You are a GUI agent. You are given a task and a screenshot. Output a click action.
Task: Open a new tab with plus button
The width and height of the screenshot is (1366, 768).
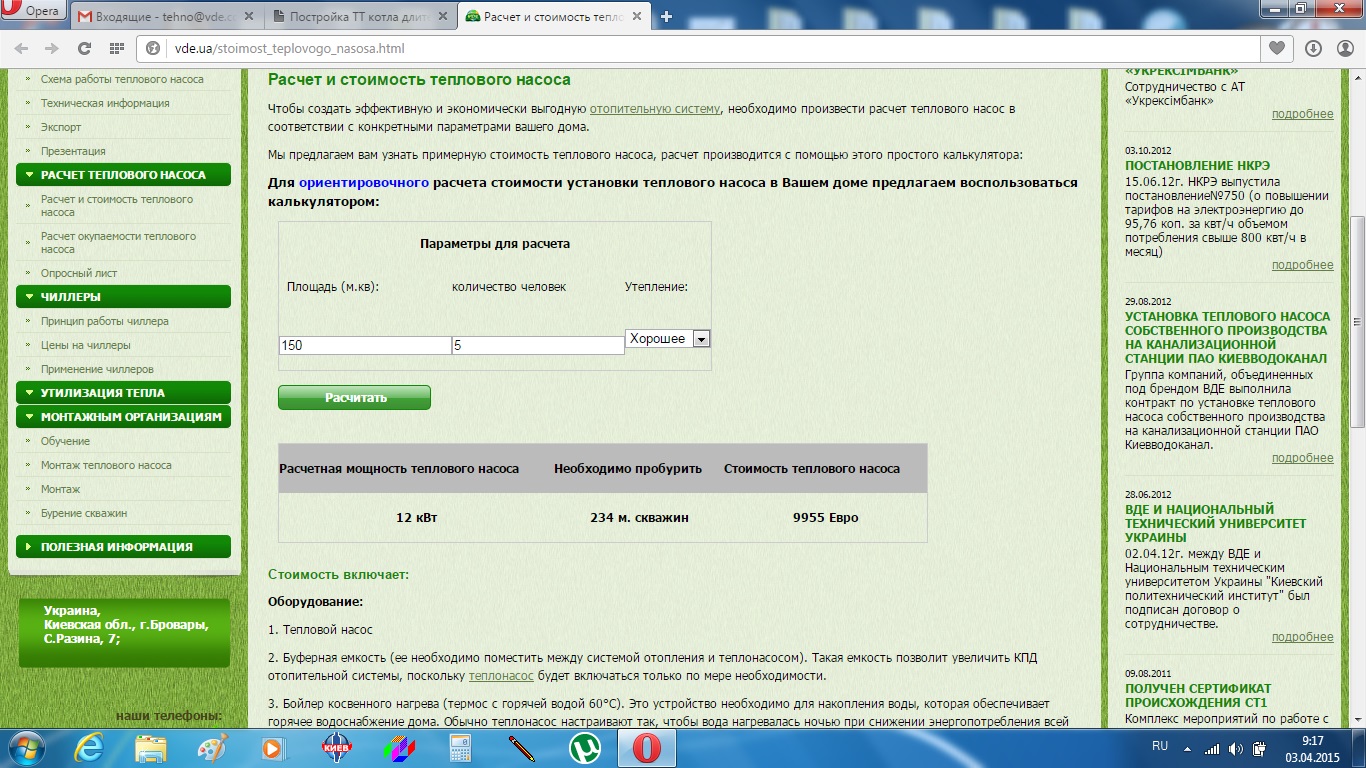click(x=667, y=16)
